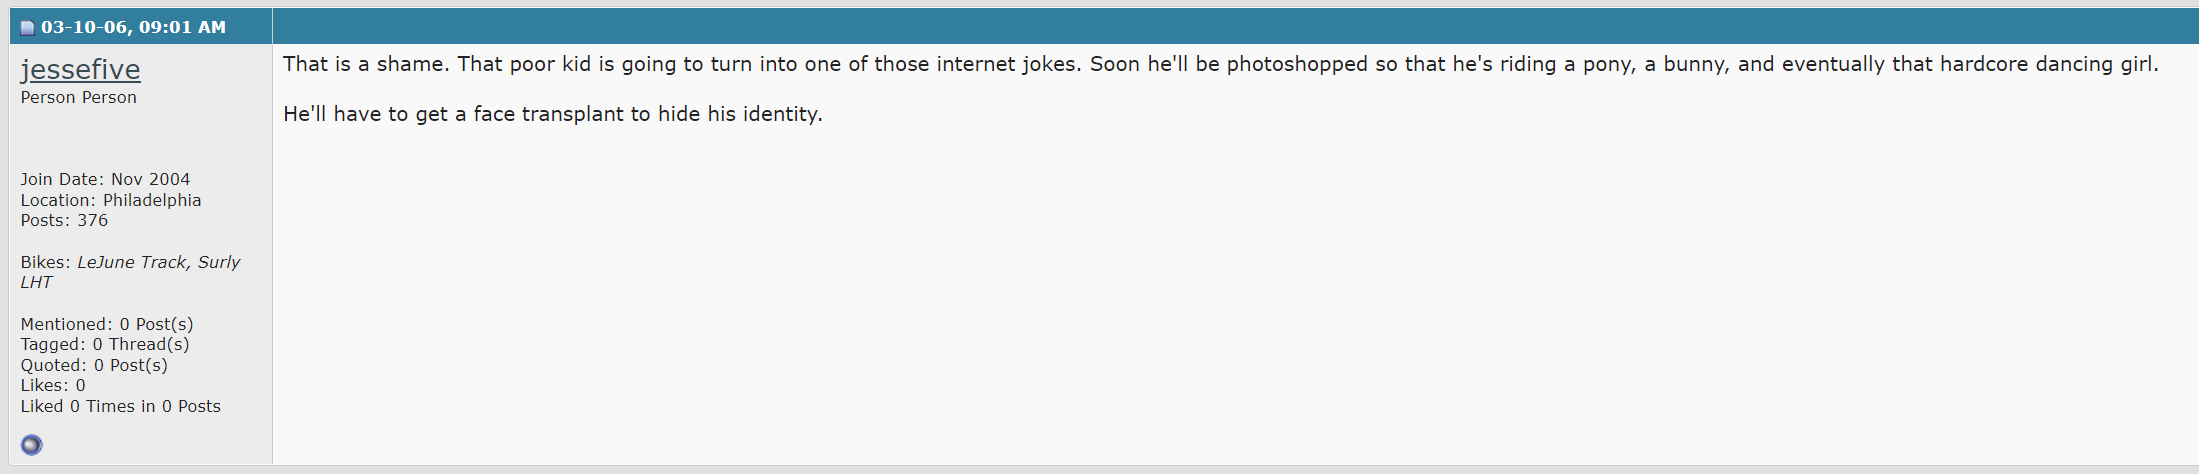2199x474 pixels.
Task: Click the word 'photoshopped' in the post
Action: coord(1296,64)
